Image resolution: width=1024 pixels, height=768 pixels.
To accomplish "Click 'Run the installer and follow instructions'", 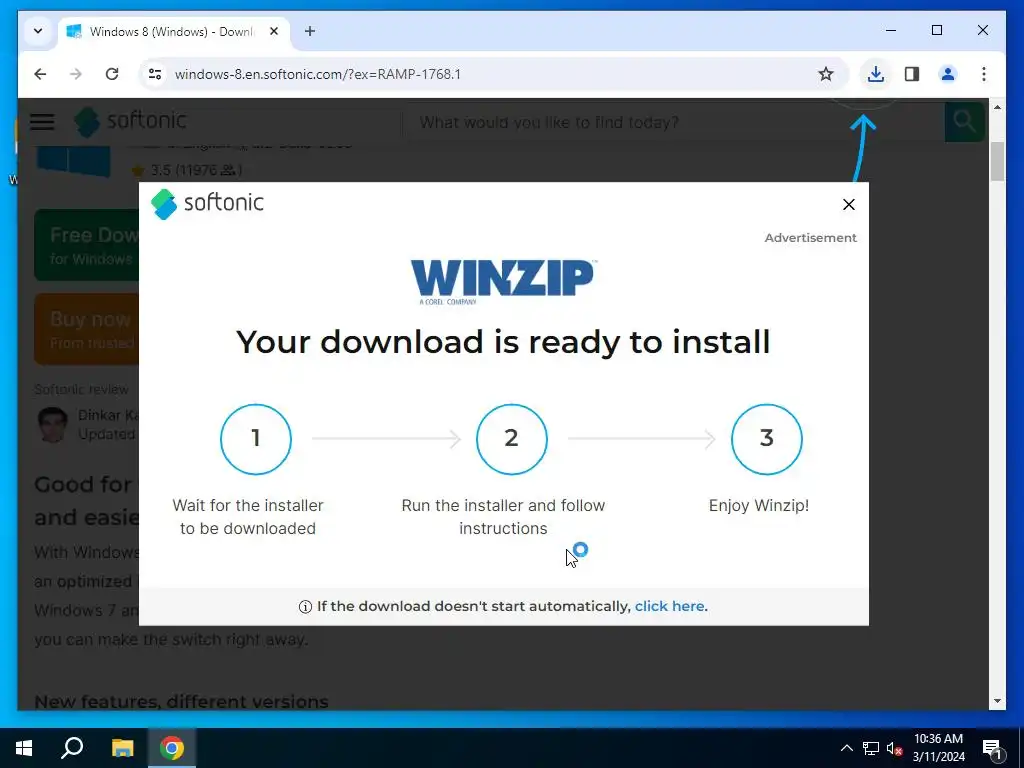I will click(504, 517).
